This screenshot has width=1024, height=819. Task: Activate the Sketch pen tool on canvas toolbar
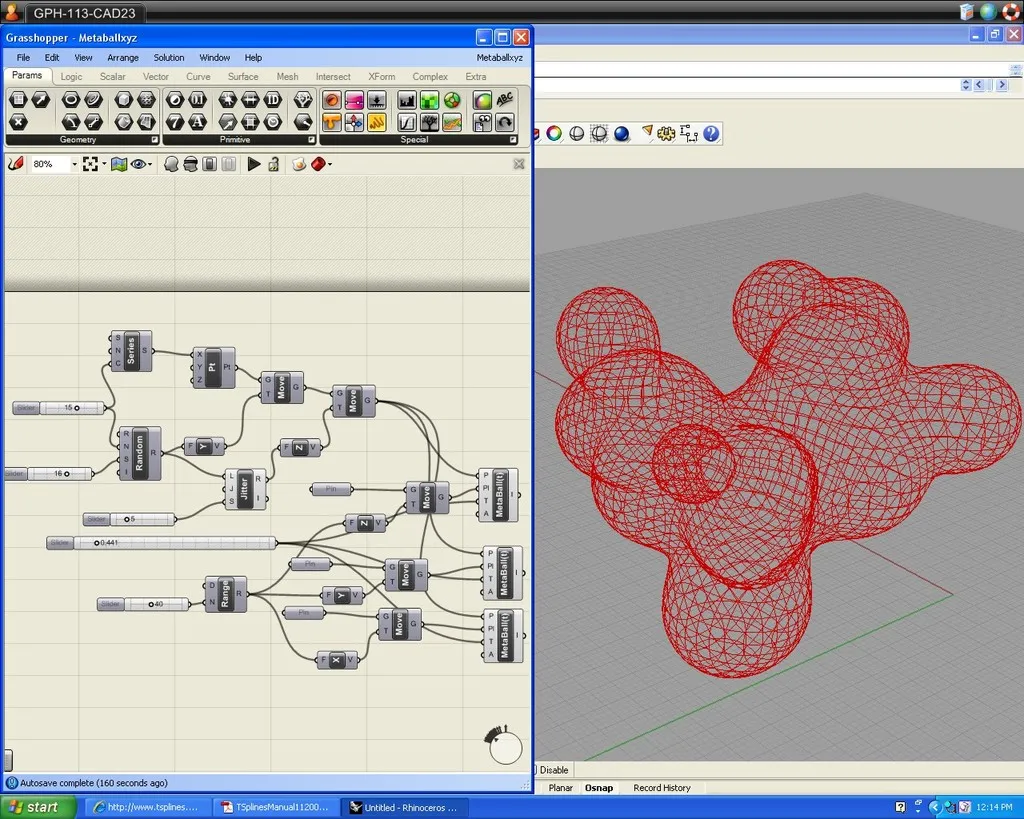16,164
